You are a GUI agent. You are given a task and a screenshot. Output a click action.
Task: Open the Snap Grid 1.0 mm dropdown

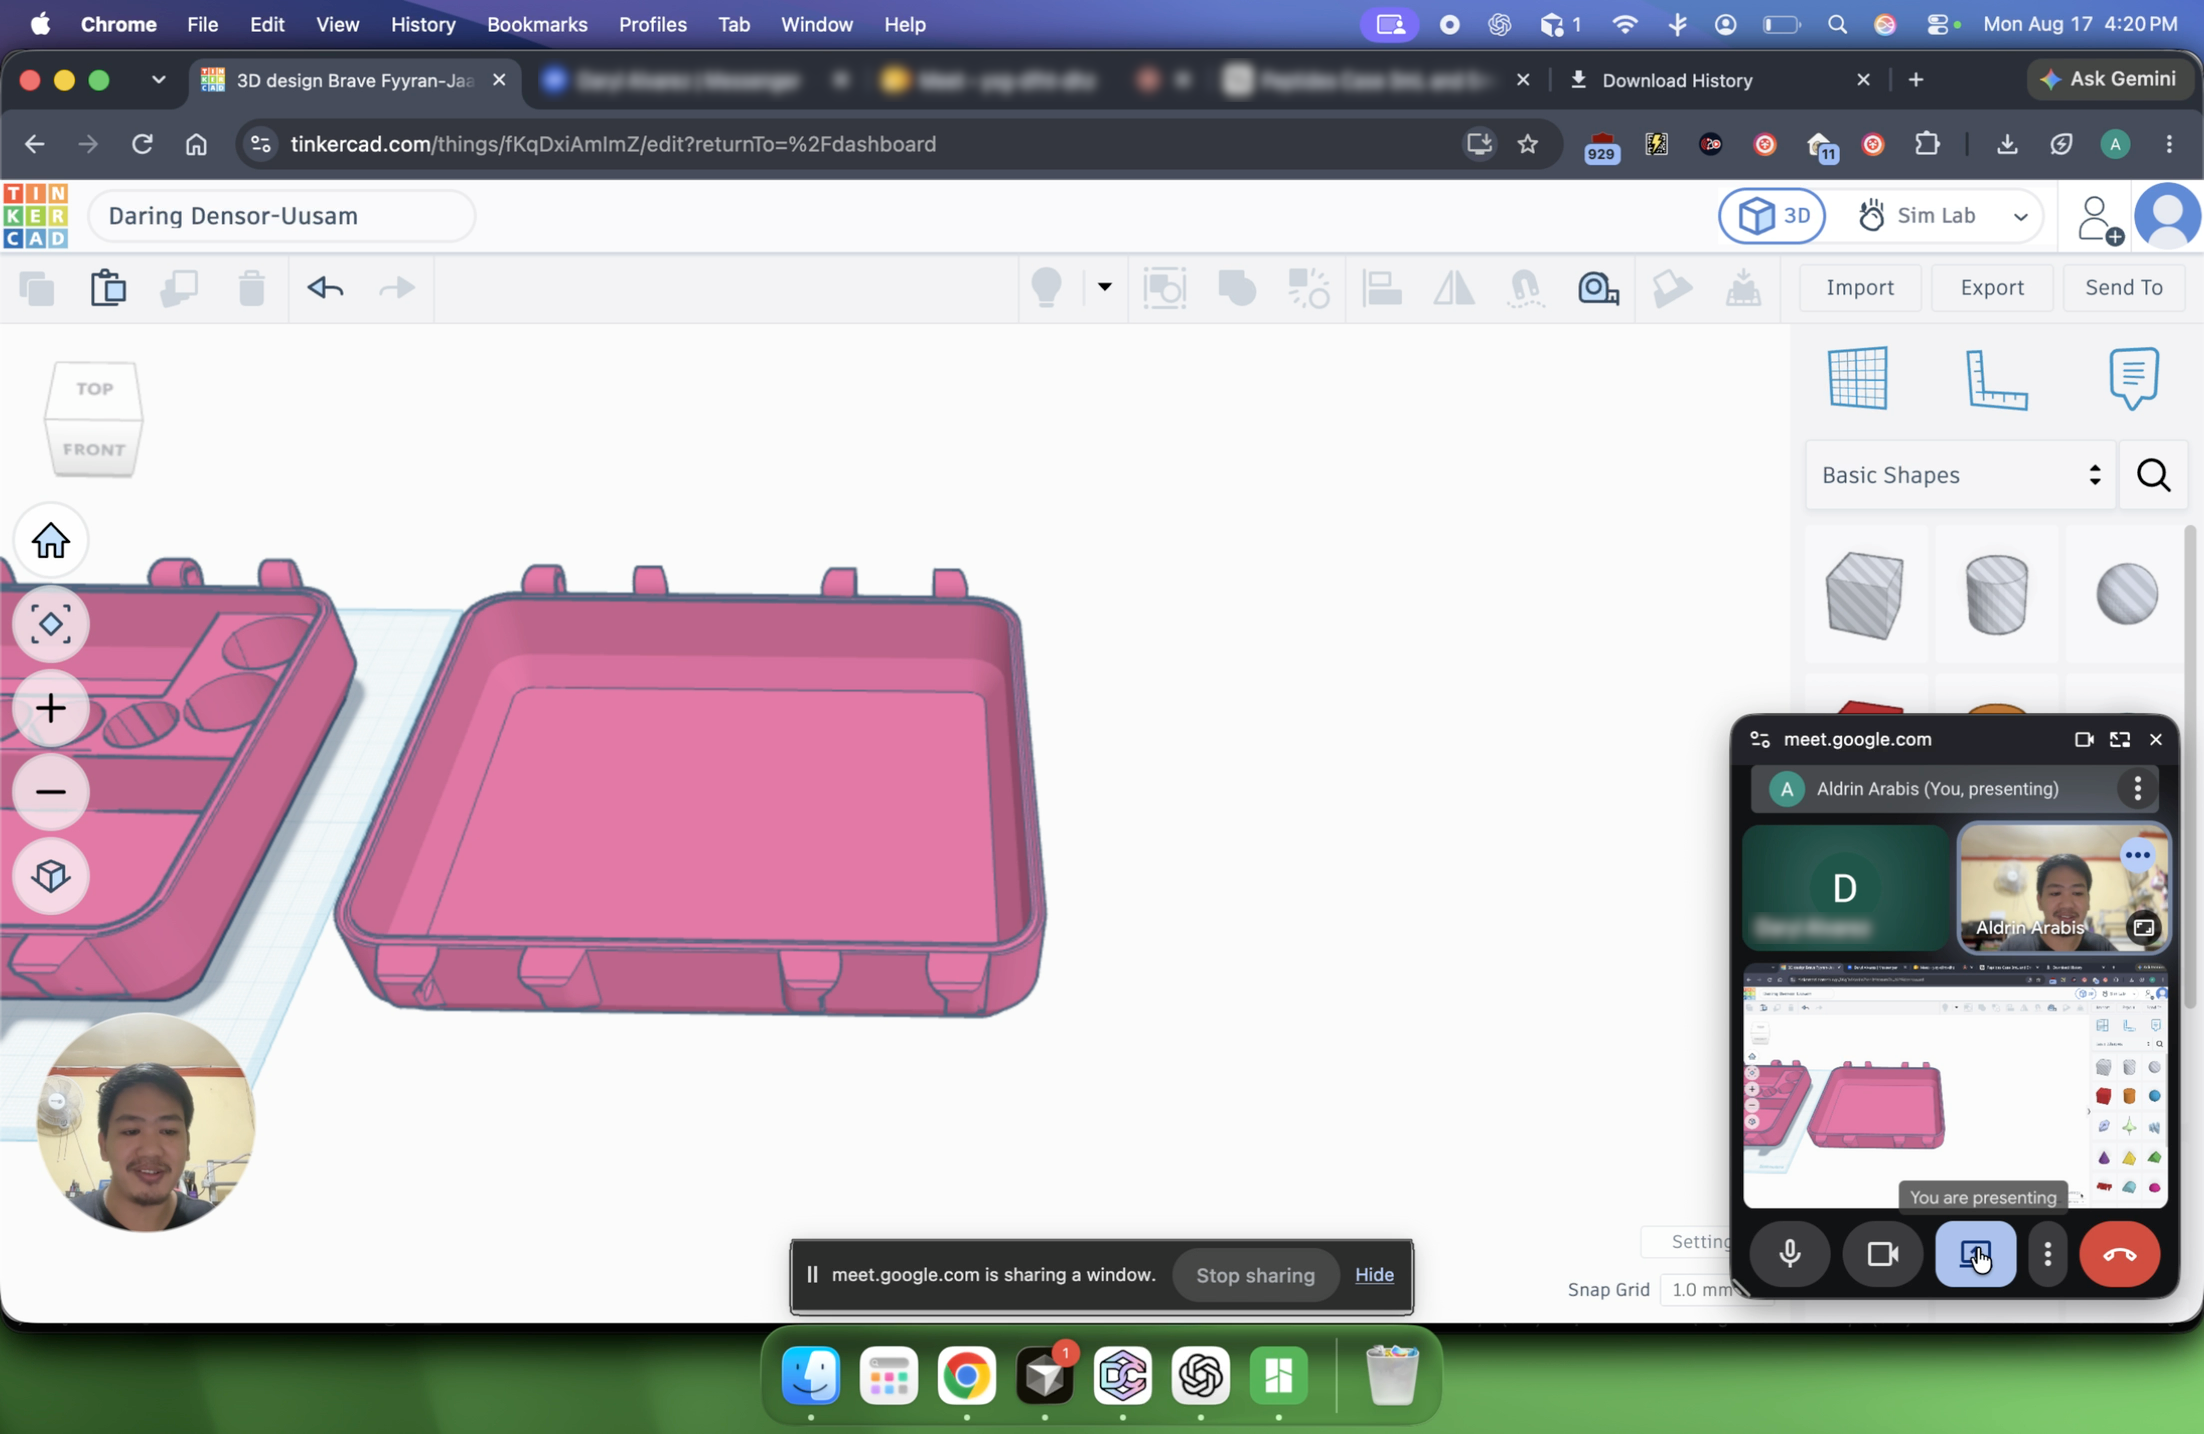(x=1704, y=1289)
